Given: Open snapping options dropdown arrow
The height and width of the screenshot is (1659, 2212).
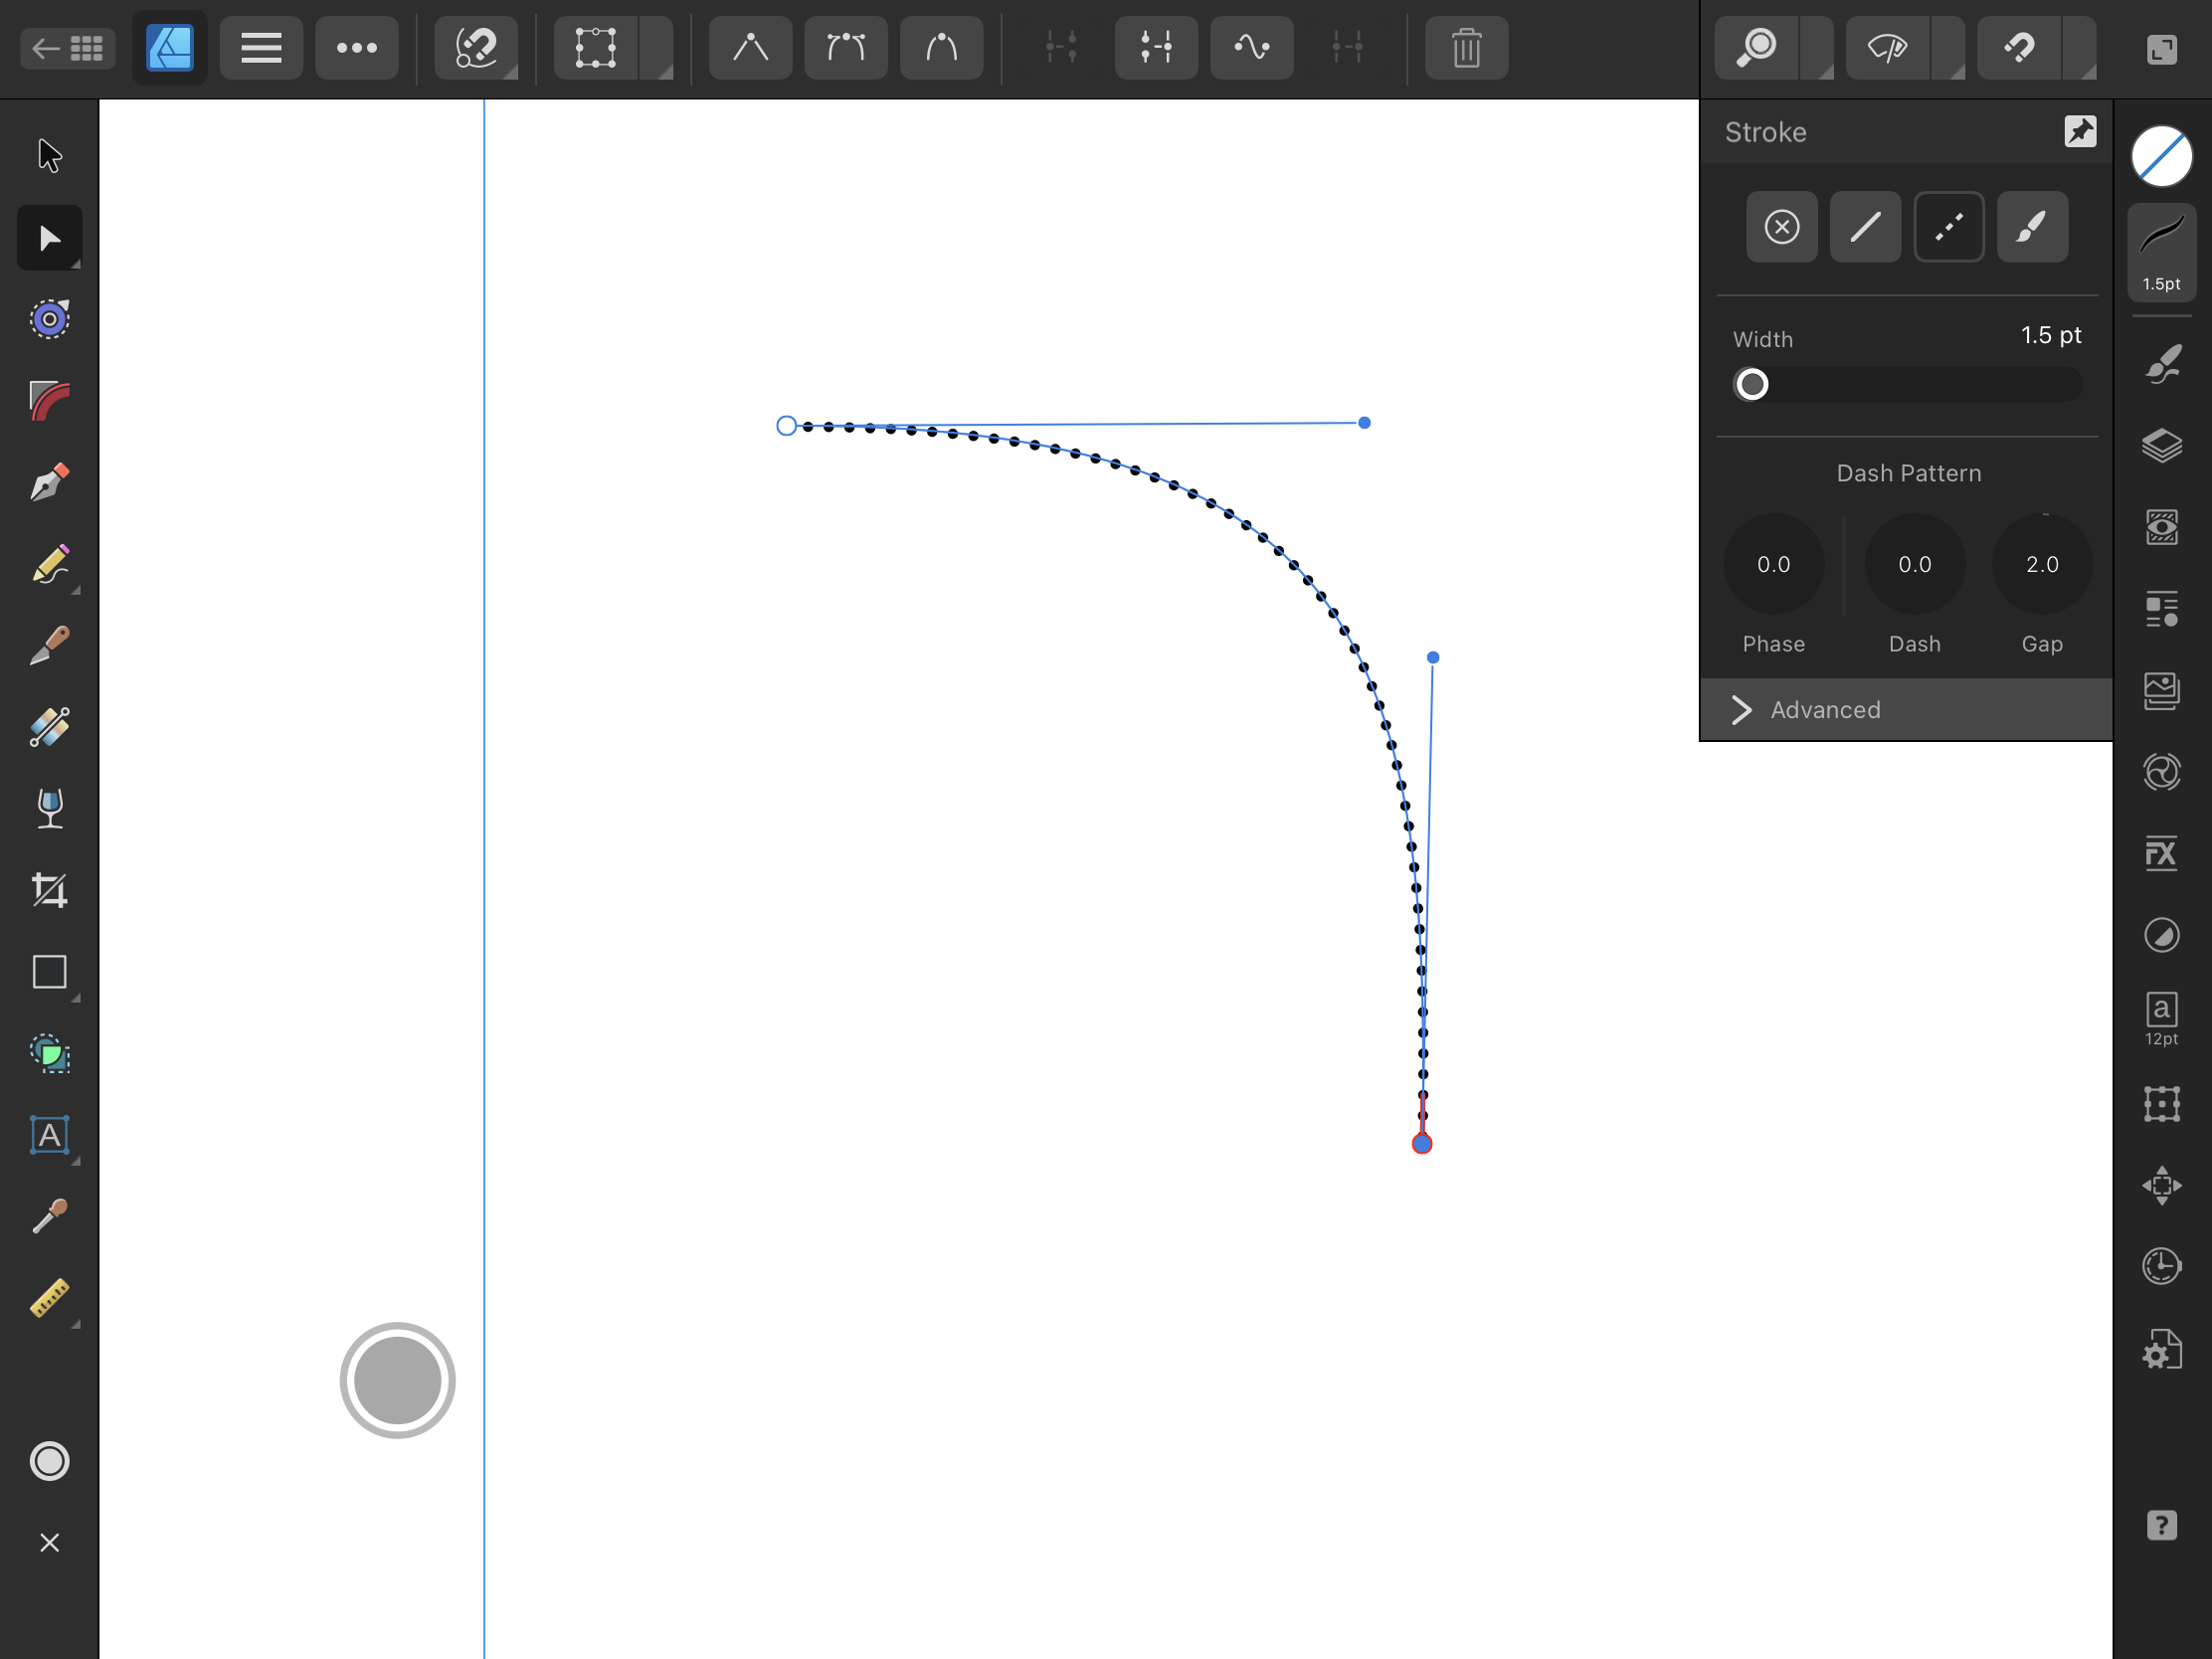Looking at the screenshot, I should [x=2080, y=48].
